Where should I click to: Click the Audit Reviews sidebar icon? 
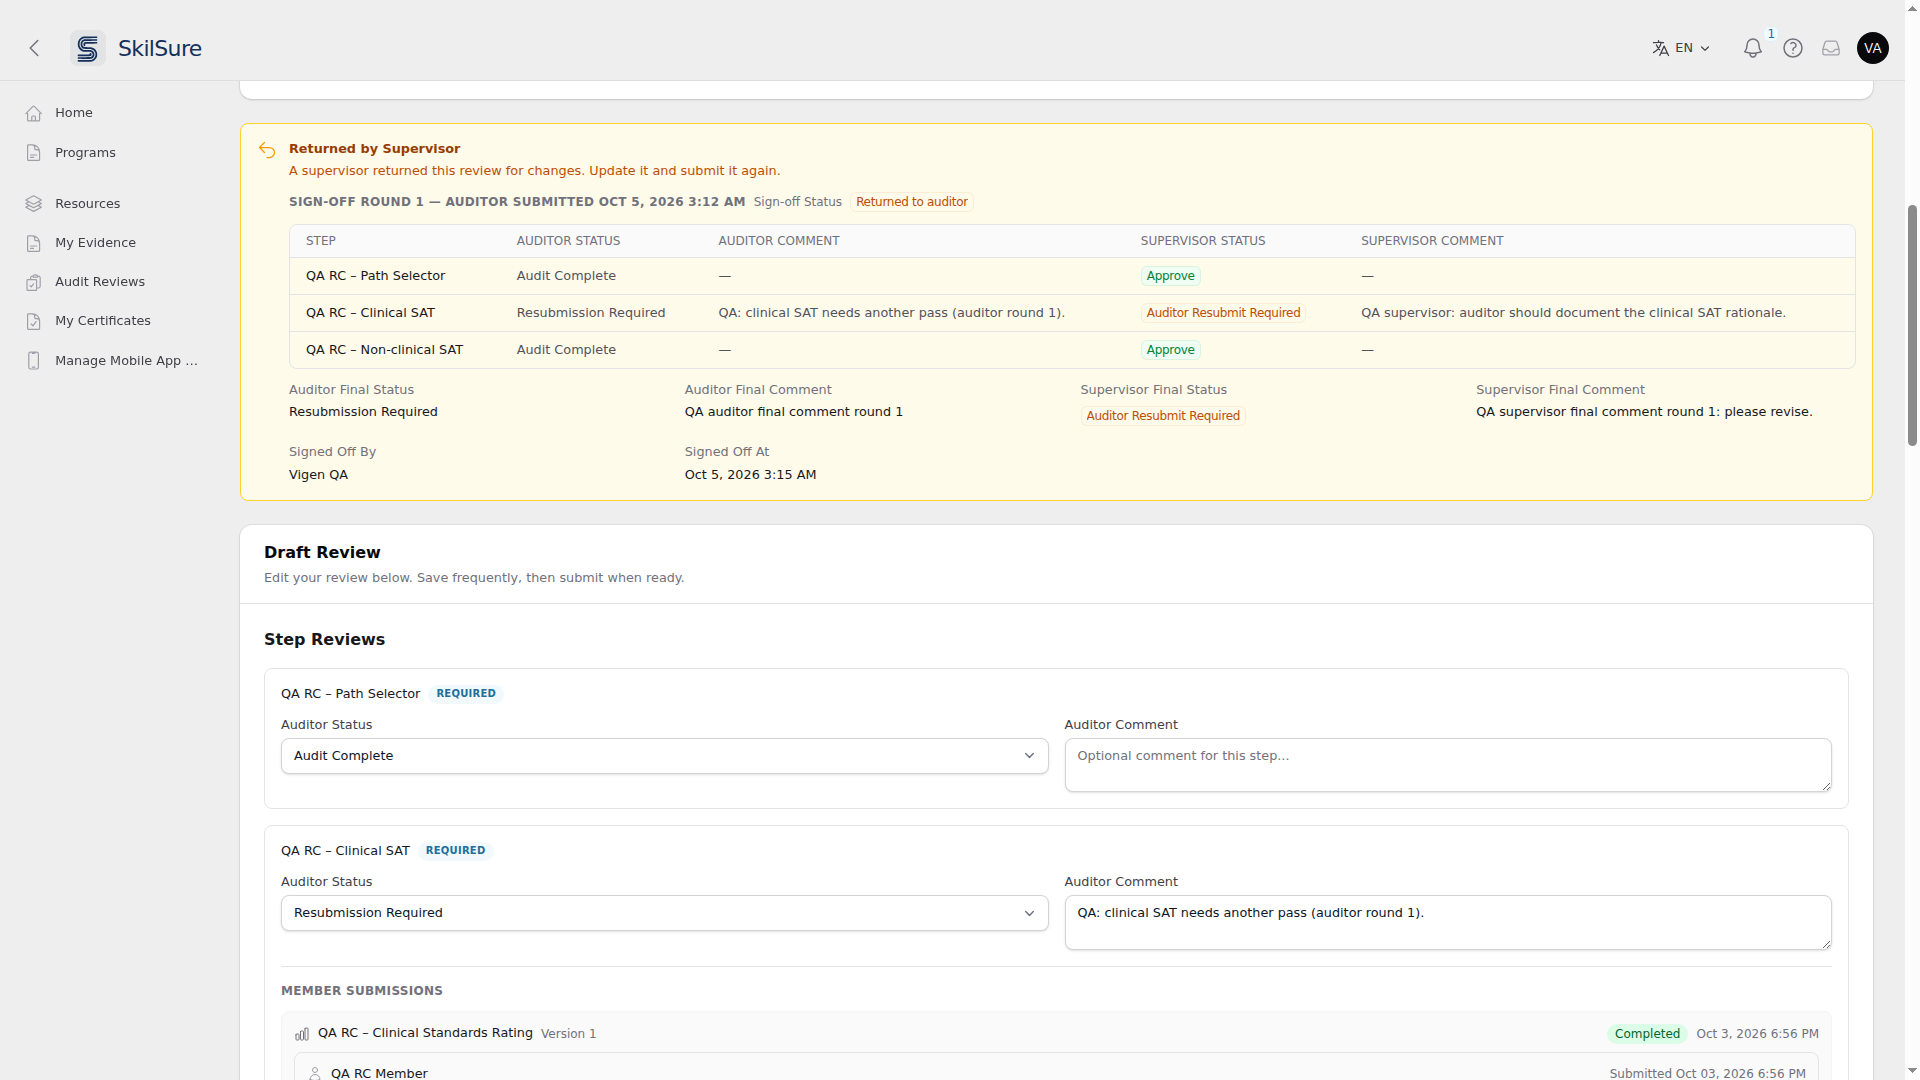pos(34,282)
